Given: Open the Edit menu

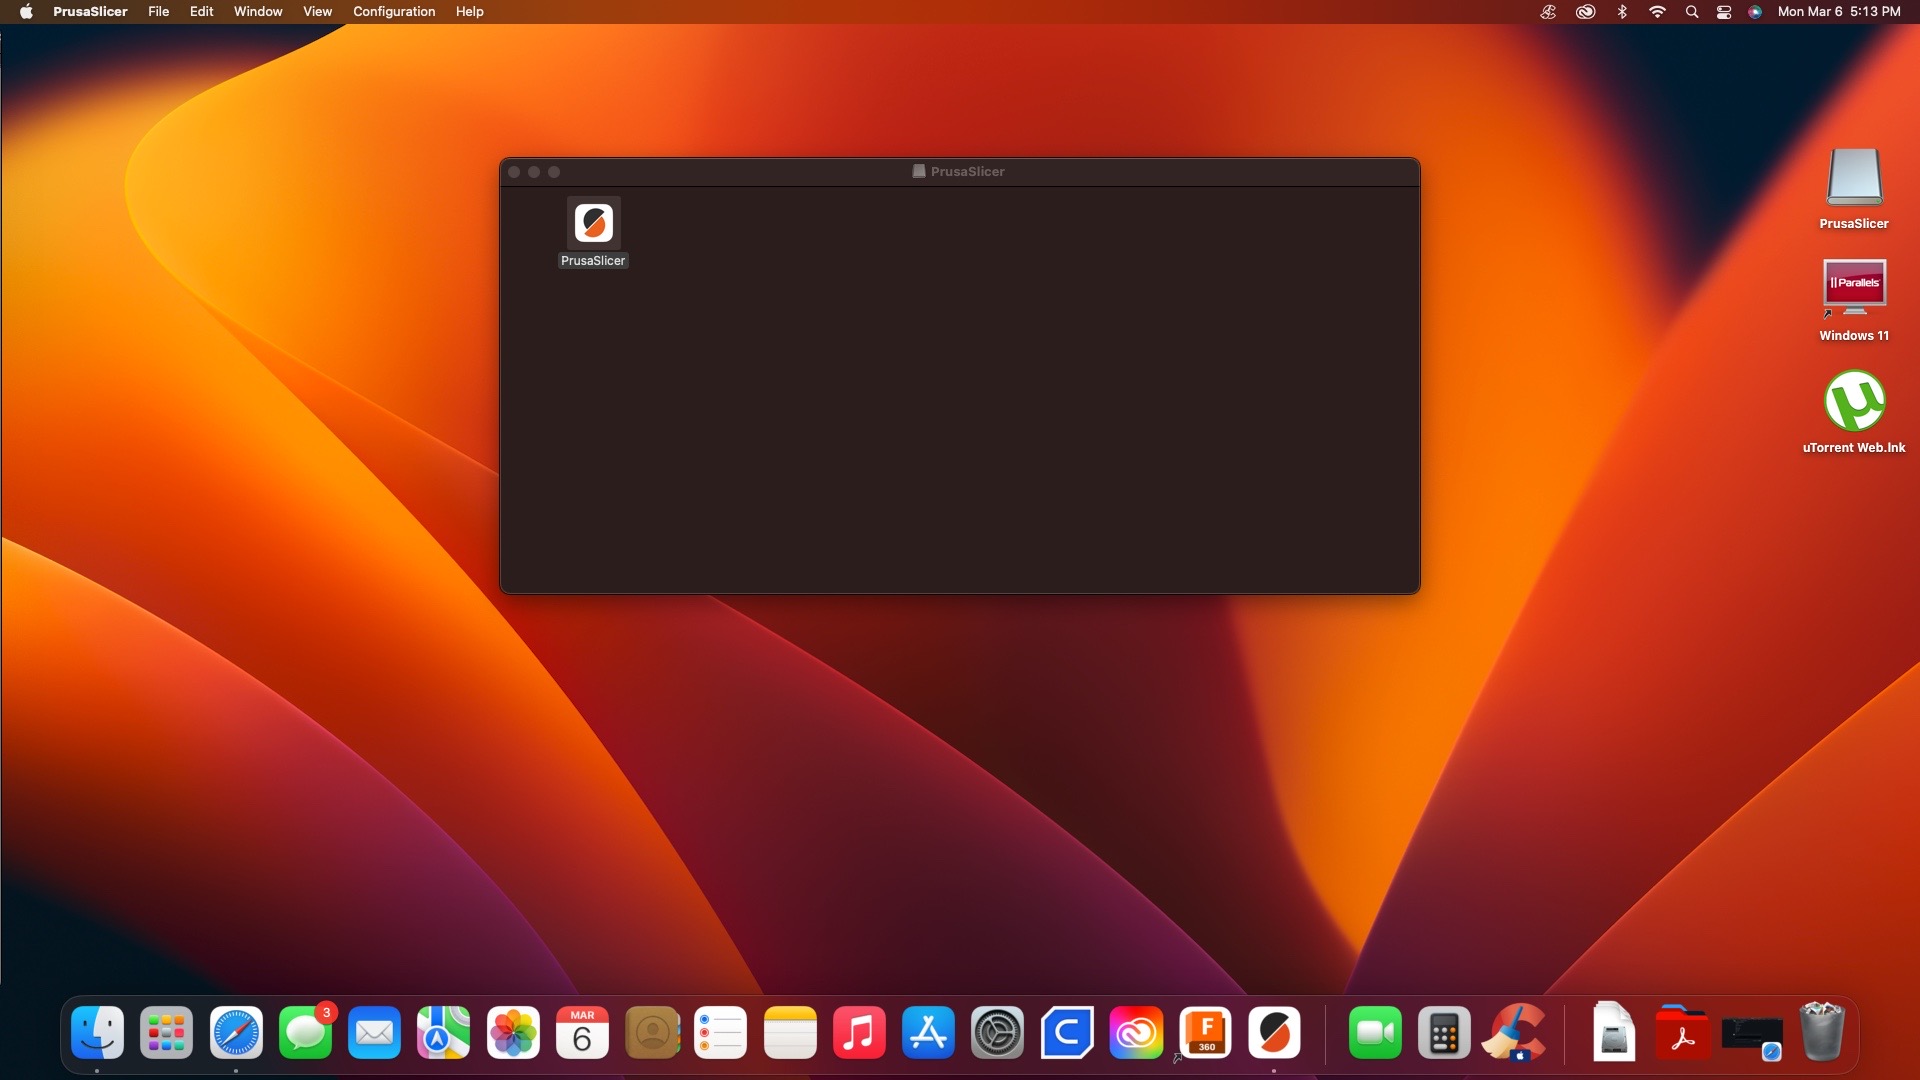Looking at the screenshot, I should tap(201, 11).
